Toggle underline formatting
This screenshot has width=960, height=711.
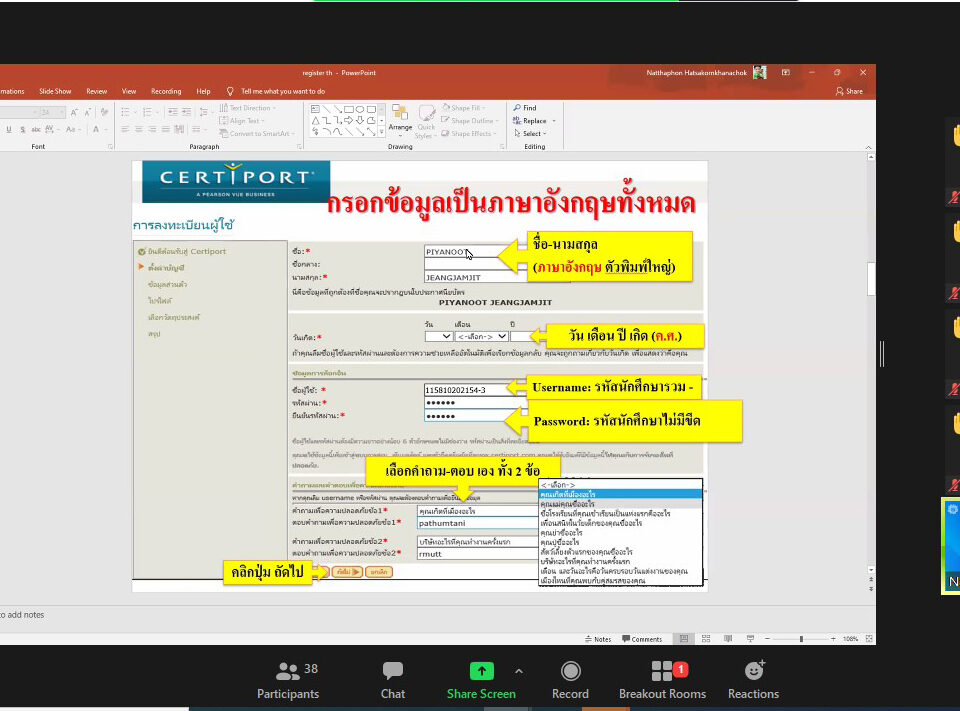coord(9,129)
